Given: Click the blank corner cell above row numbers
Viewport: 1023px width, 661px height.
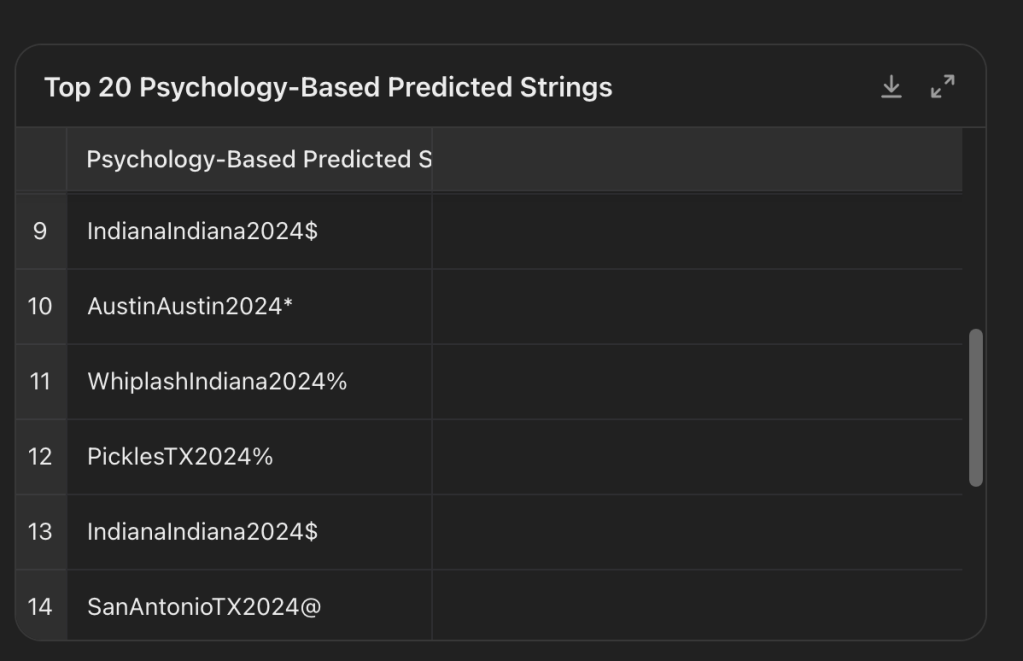Looking at the screenshot, I should [41, 160].
